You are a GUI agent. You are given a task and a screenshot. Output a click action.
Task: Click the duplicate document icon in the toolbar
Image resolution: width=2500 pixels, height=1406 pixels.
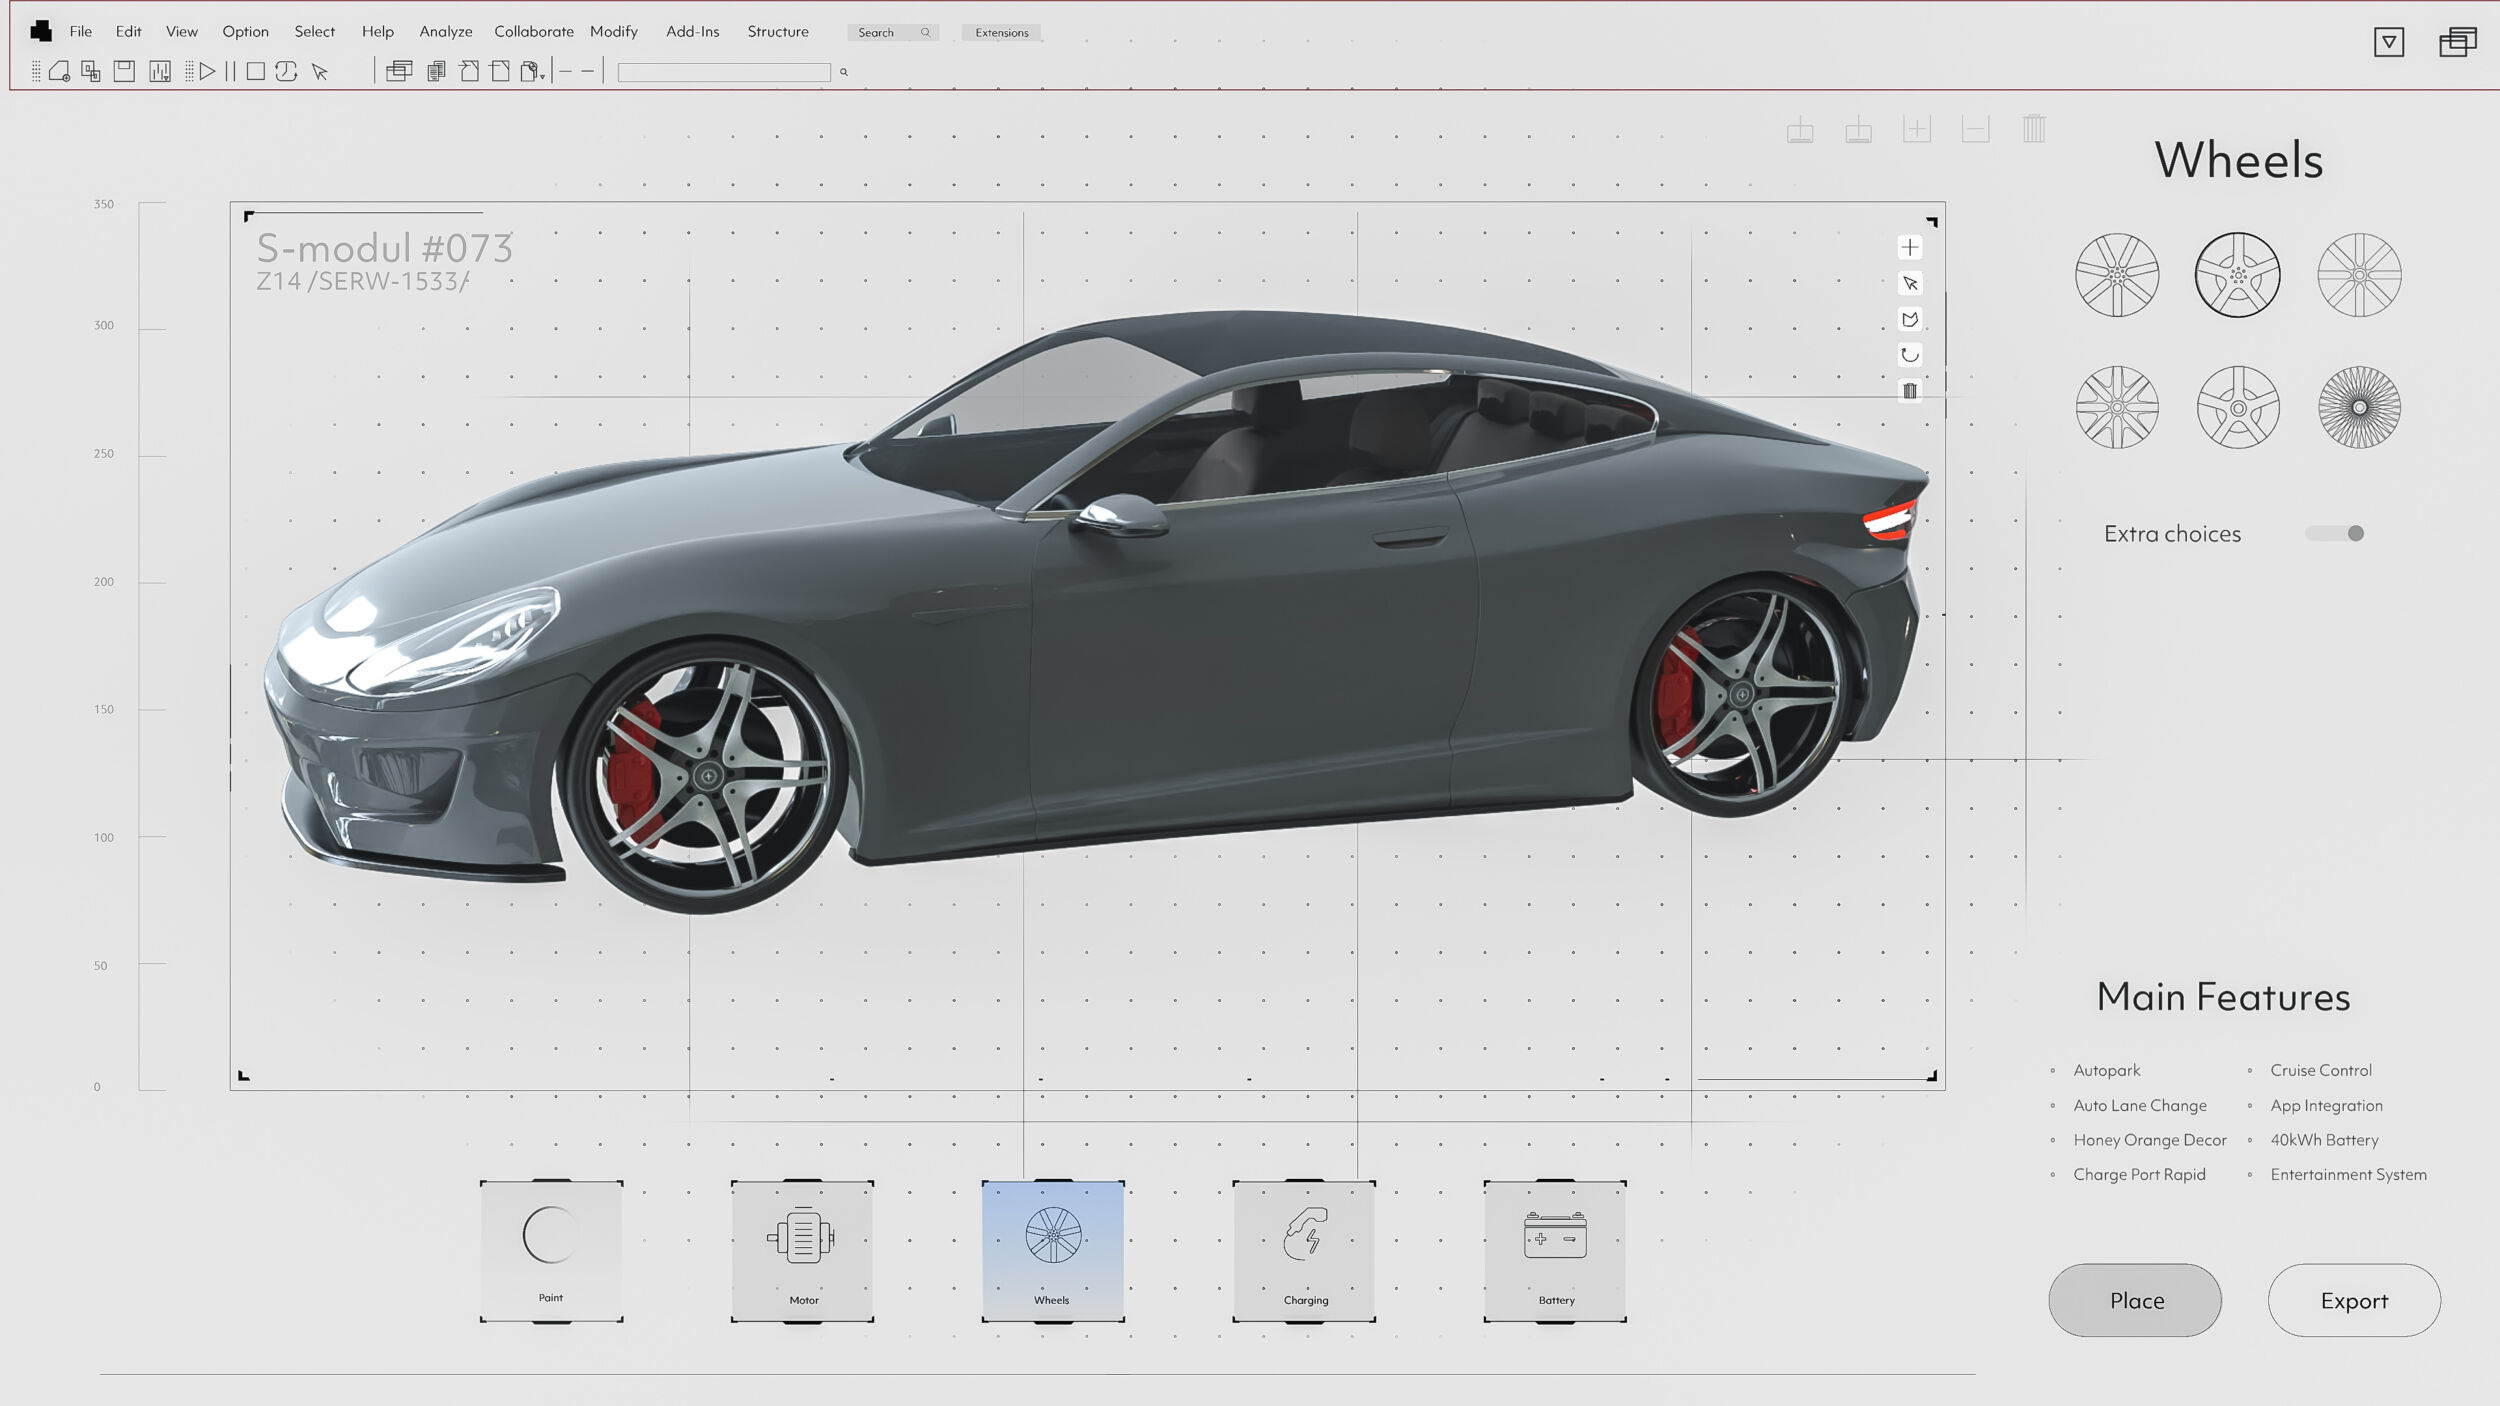434,72
